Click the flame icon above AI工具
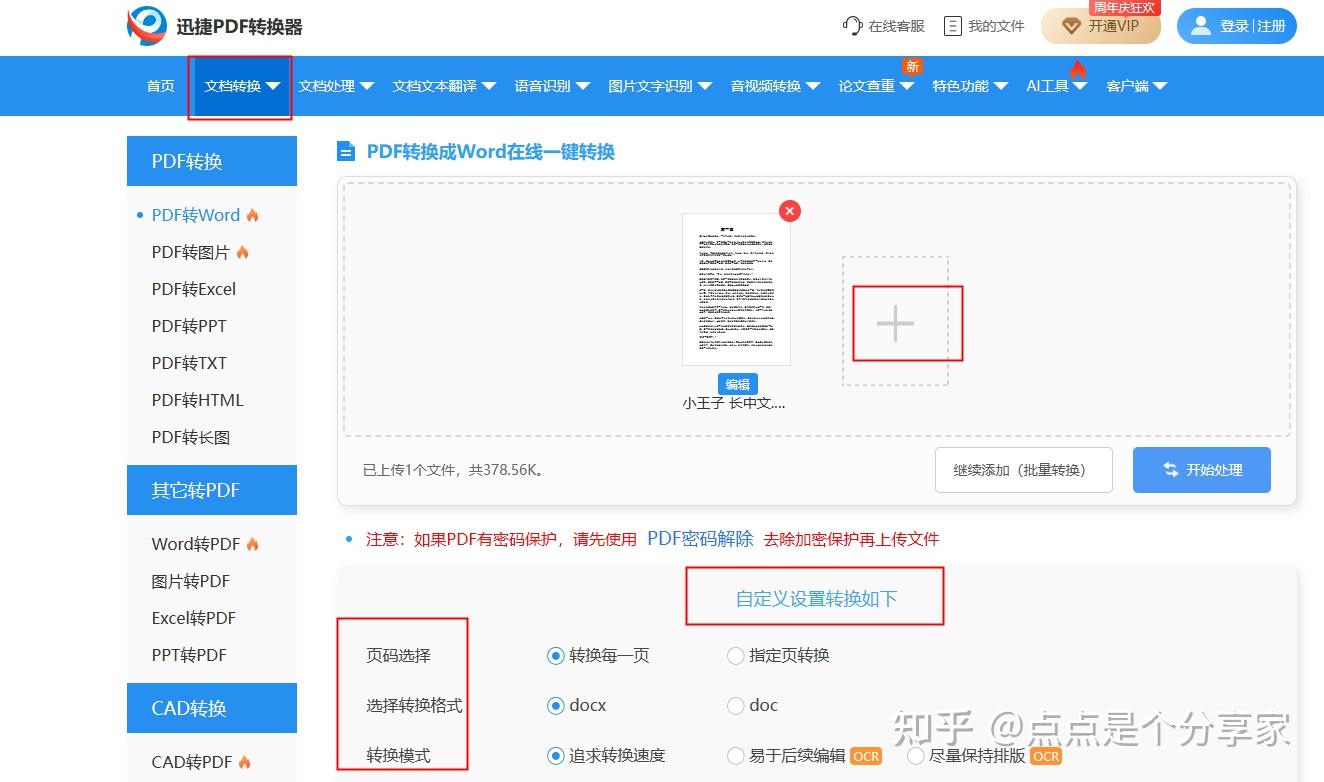1324x782 pixels. pos(1077,69)
